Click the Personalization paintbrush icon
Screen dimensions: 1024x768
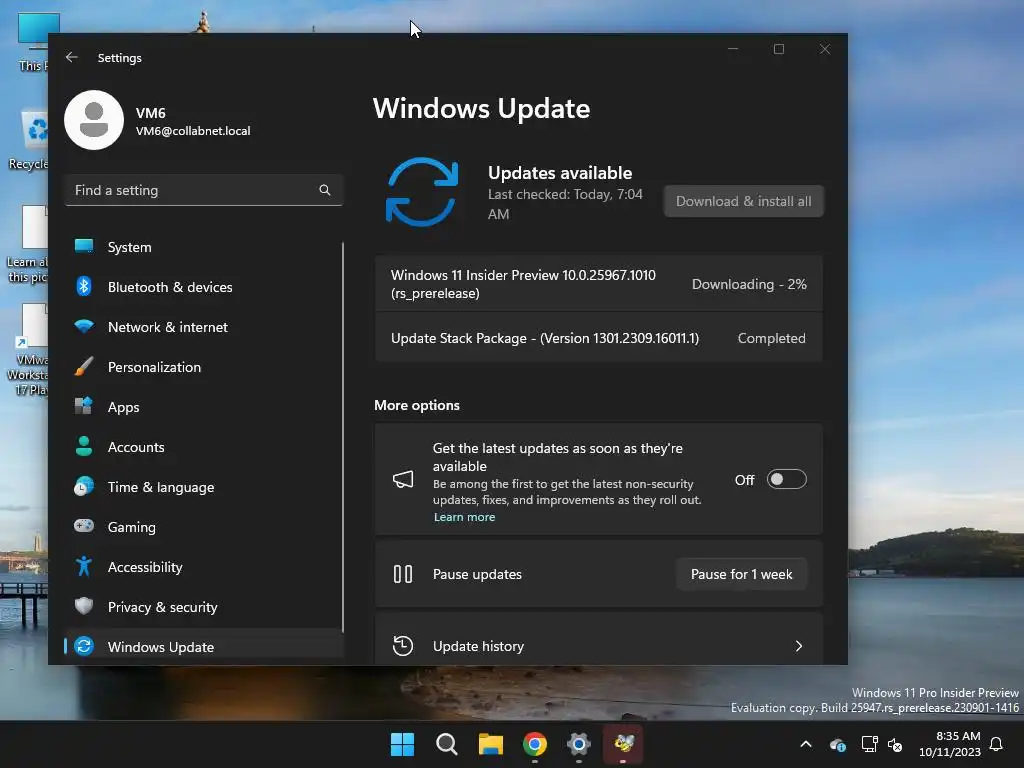[x=84, y=366]
